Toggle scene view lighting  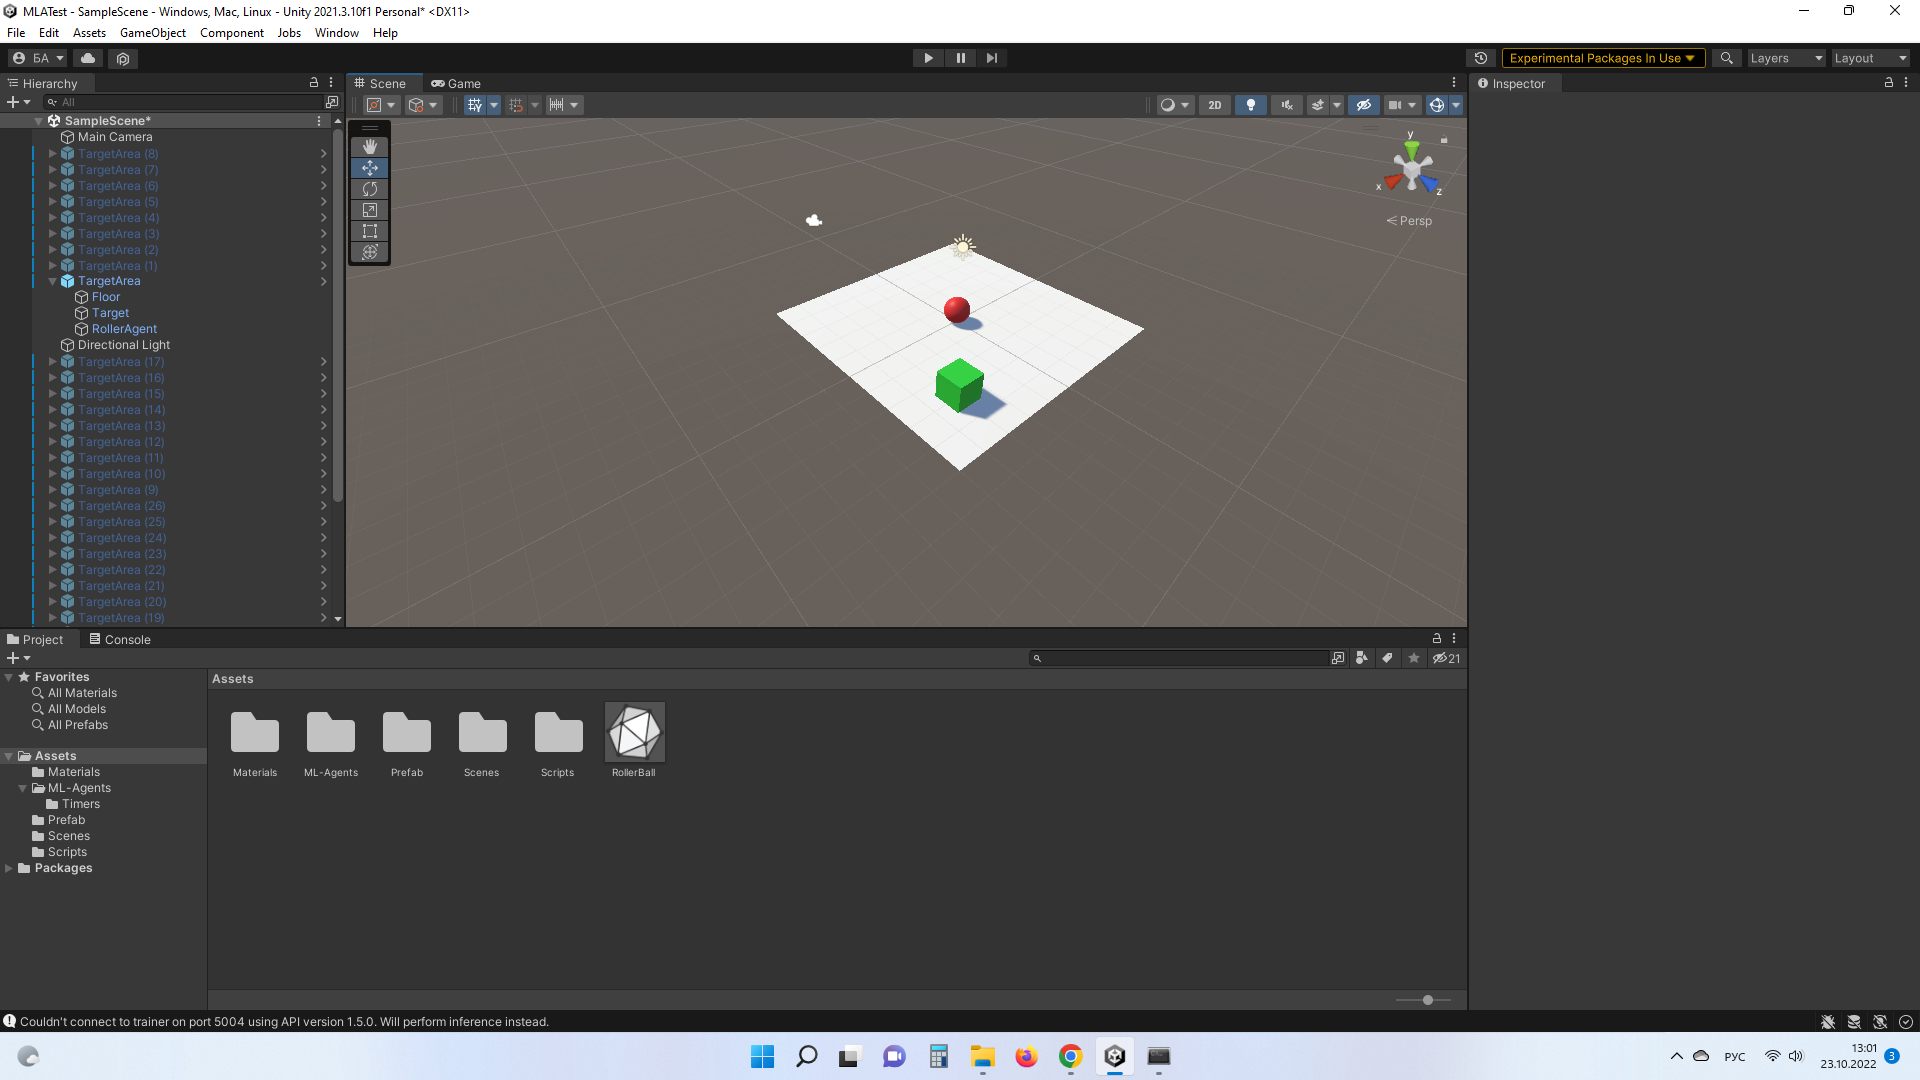1251,105
